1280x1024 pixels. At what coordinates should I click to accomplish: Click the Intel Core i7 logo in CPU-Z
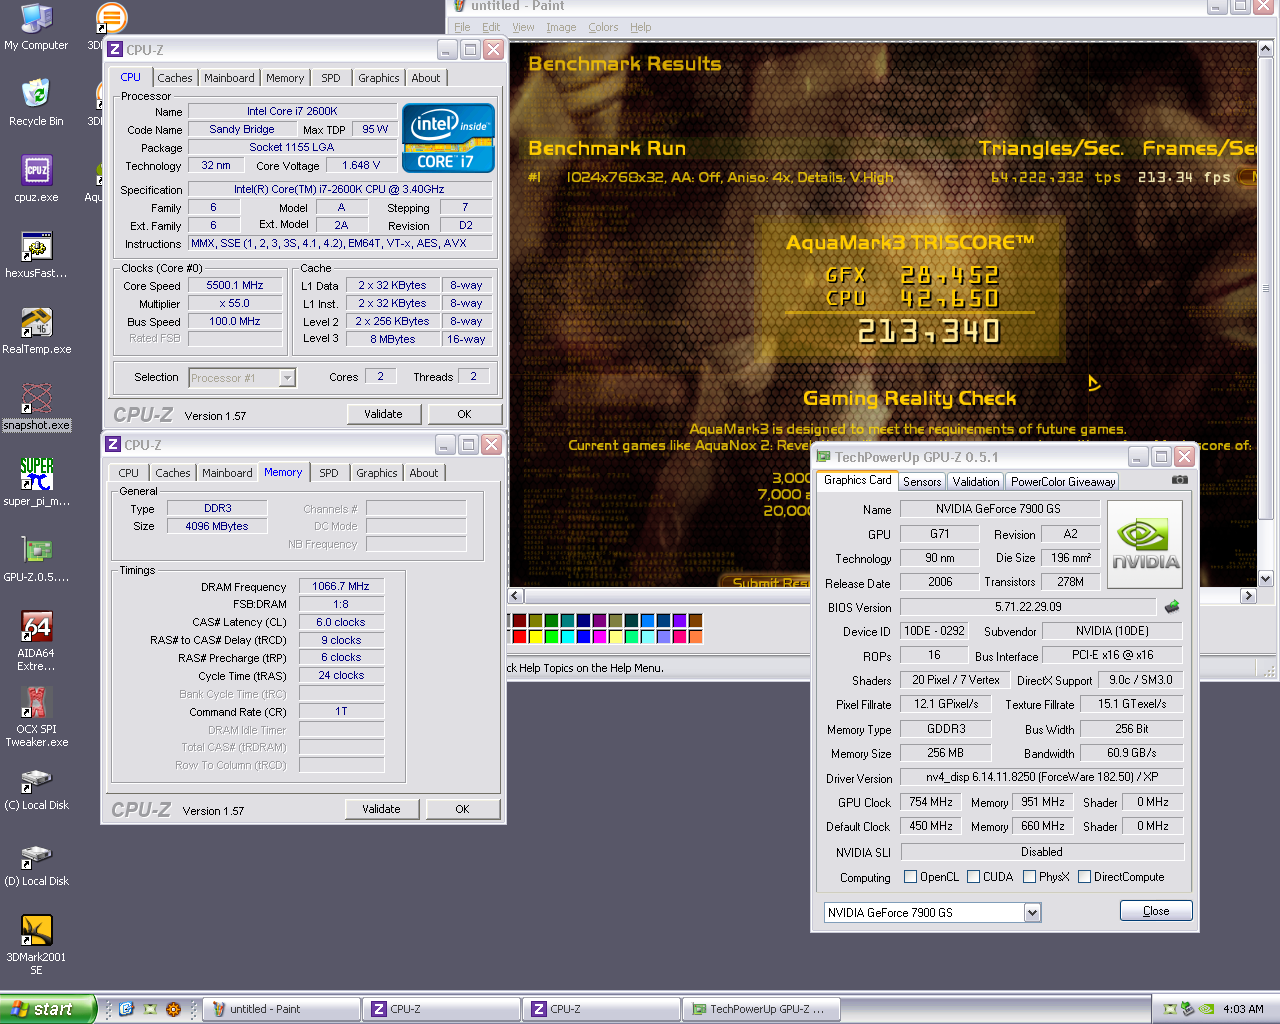[x=448, y=137]
